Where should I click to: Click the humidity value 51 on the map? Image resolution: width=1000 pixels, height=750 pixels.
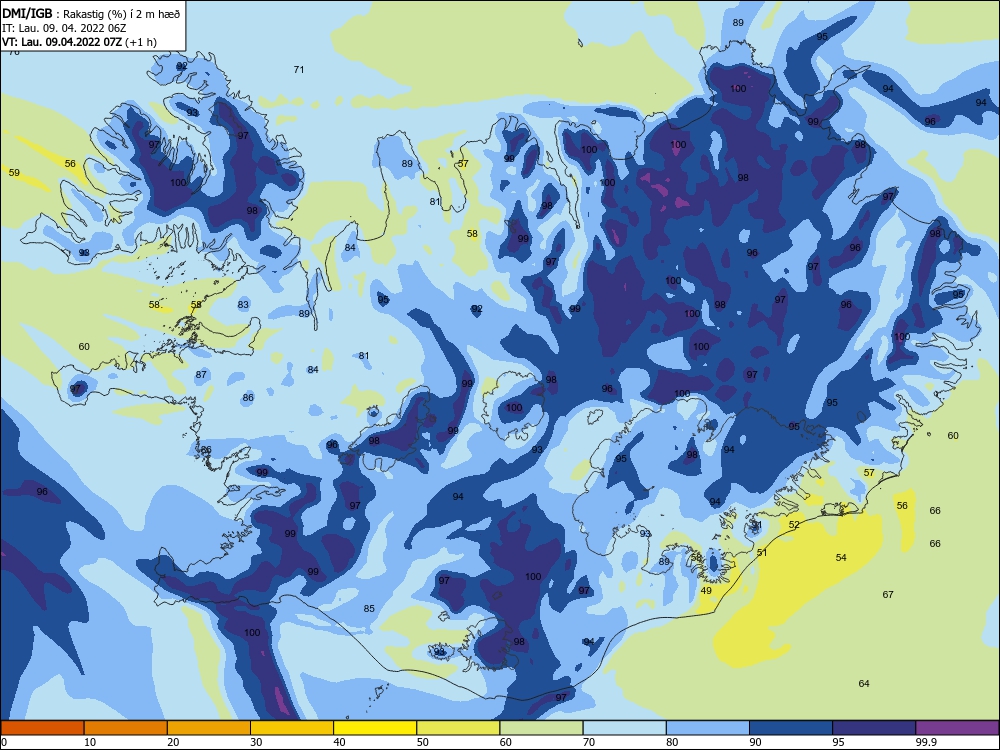click(x=762, y=552)
